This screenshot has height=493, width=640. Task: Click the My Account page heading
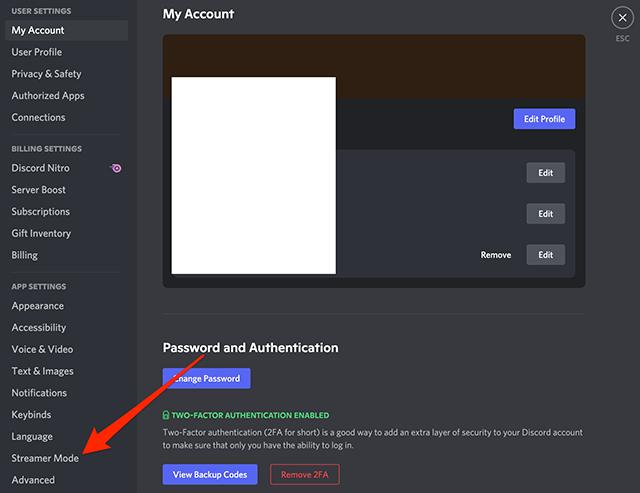[x=198, y=14]
